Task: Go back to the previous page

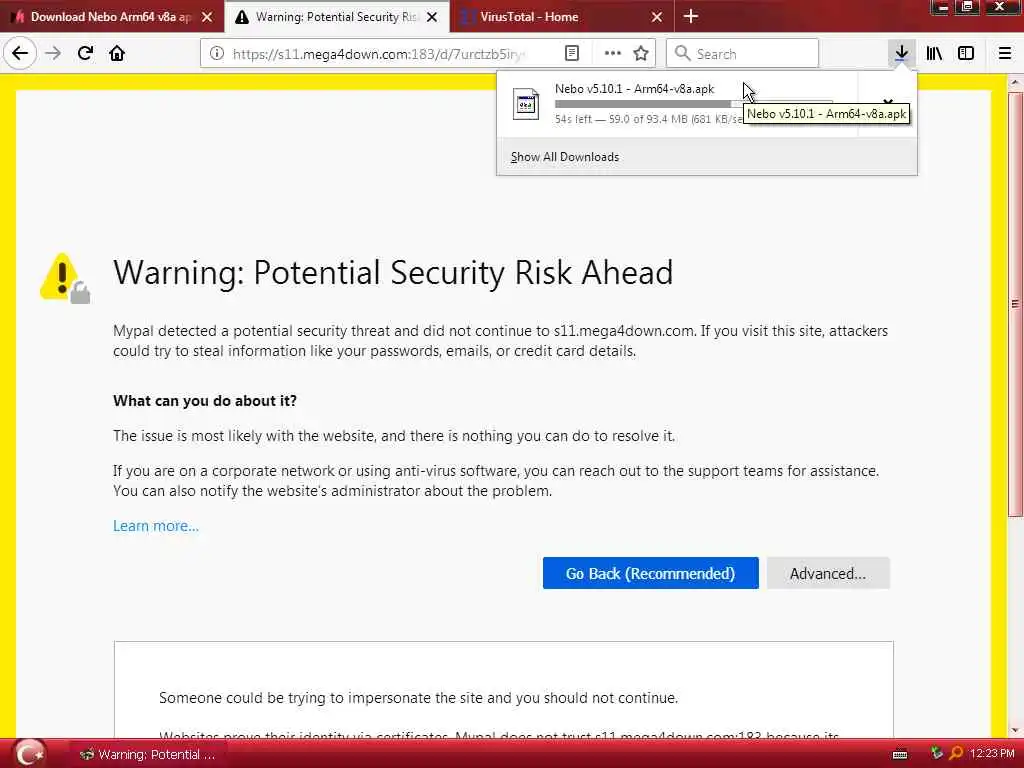Action: tap(20, 53)
